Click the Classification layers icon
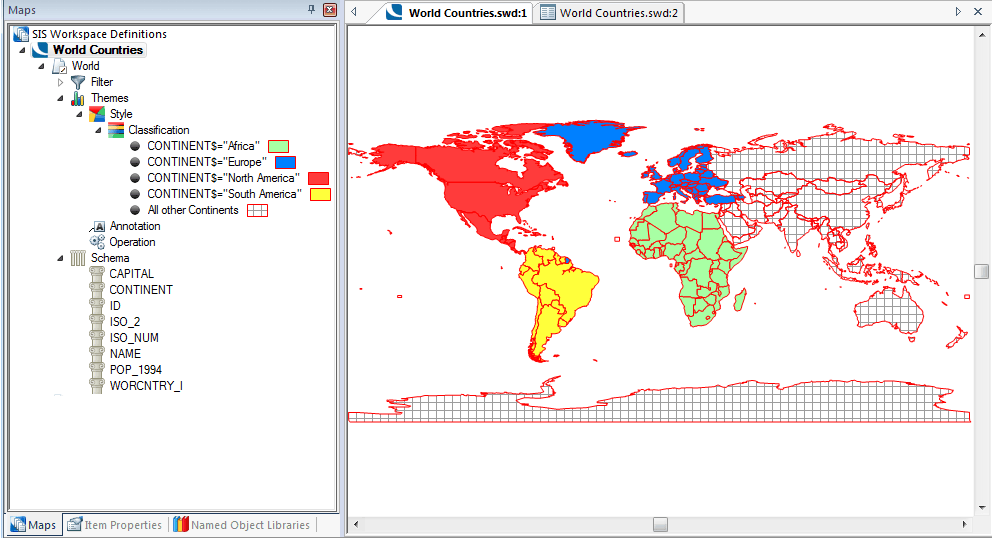The height and width of the screenshot is (538, 992). (x=116, y=130)
